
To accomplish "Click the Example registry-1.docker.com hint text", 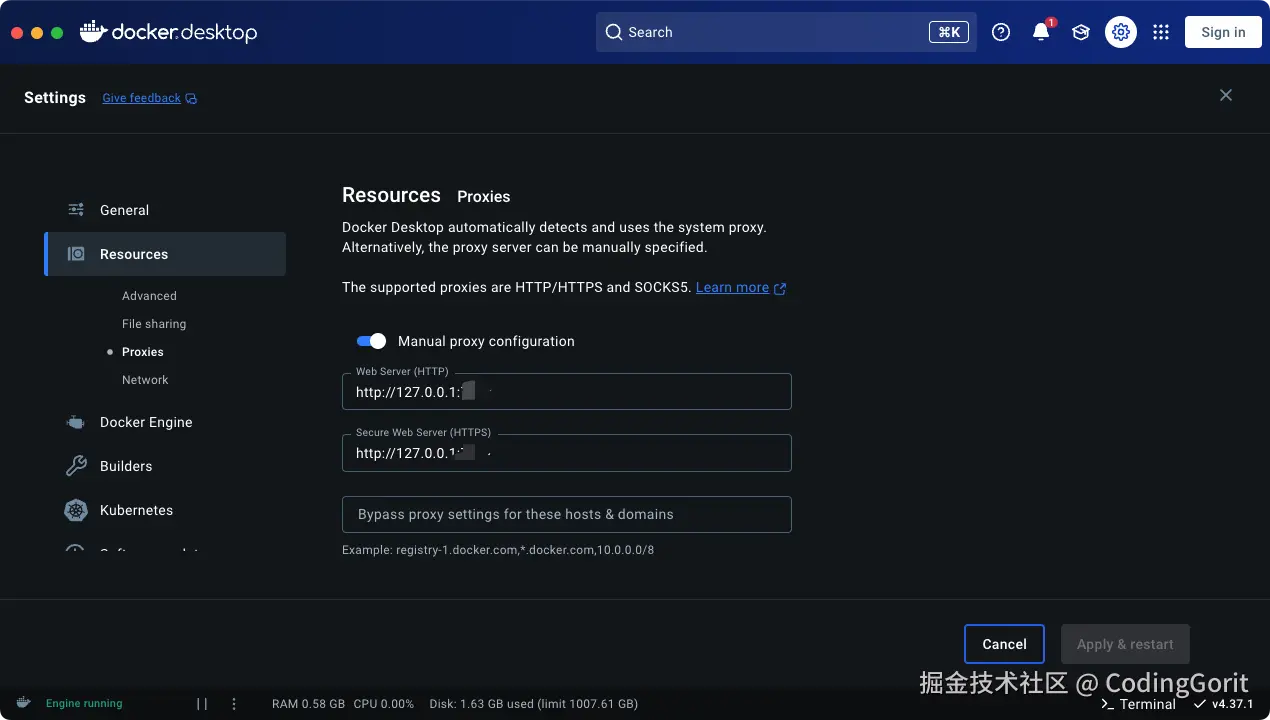I will 498,550.
